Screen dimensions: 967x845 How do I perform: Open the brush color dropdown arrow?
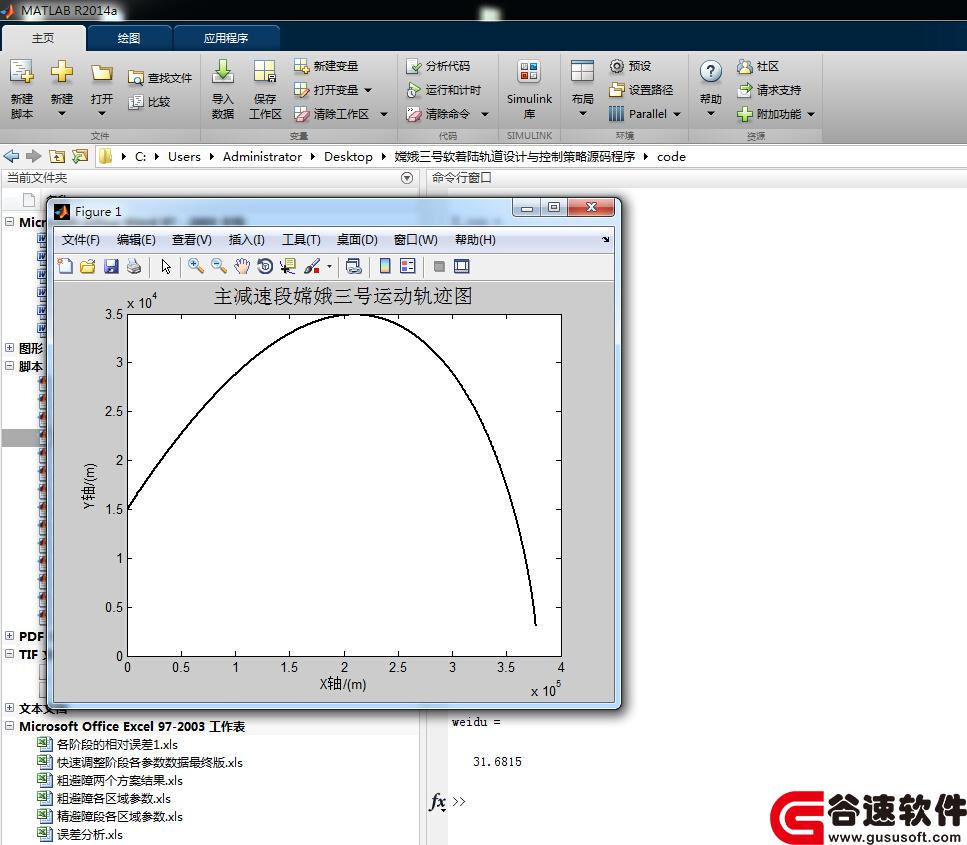(329, 266)
